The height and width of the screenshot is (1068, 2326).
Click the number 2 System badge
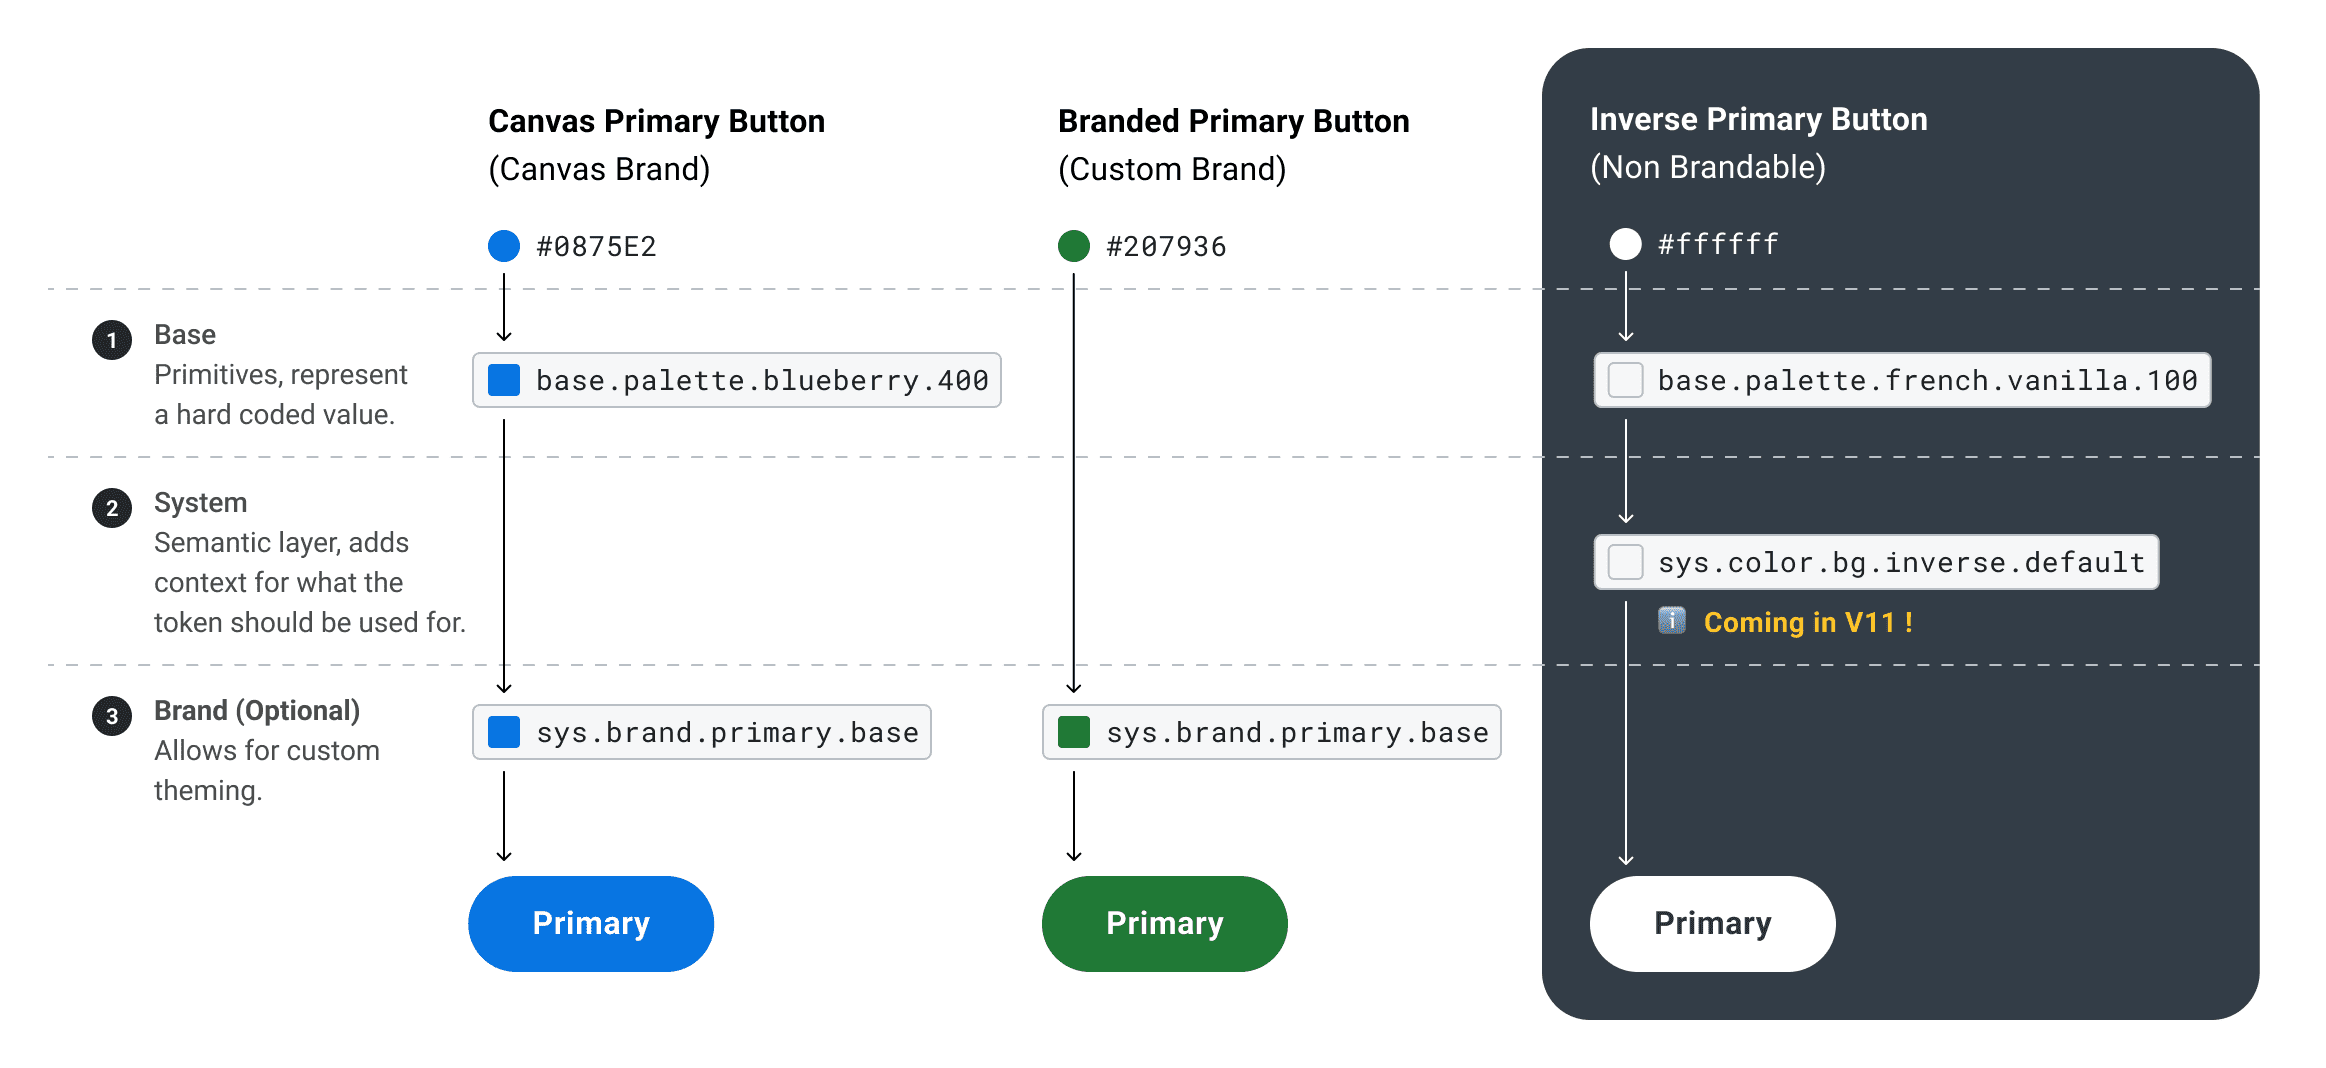[x=112, y=508]
